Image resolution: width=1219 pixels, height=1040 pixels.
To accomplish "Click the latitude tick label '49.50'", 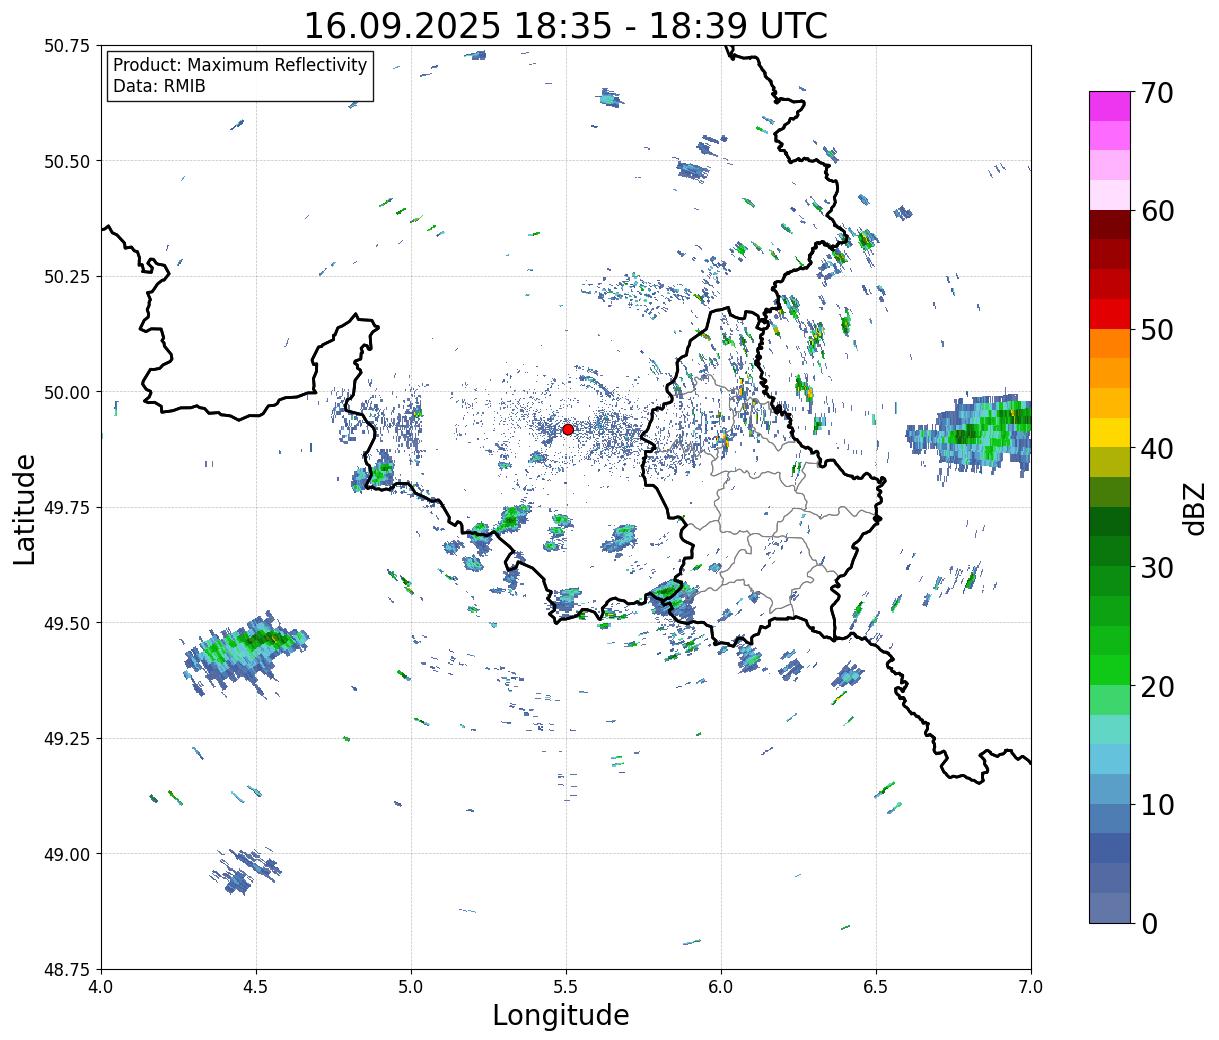I will (x=67, y=623).
